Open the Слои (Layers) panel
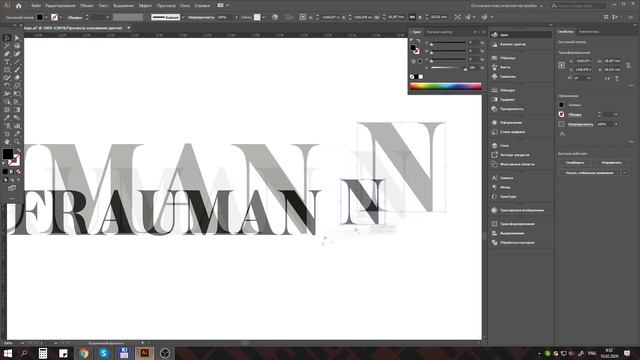This screenshot has width=640, height=360. pos(504,145)
